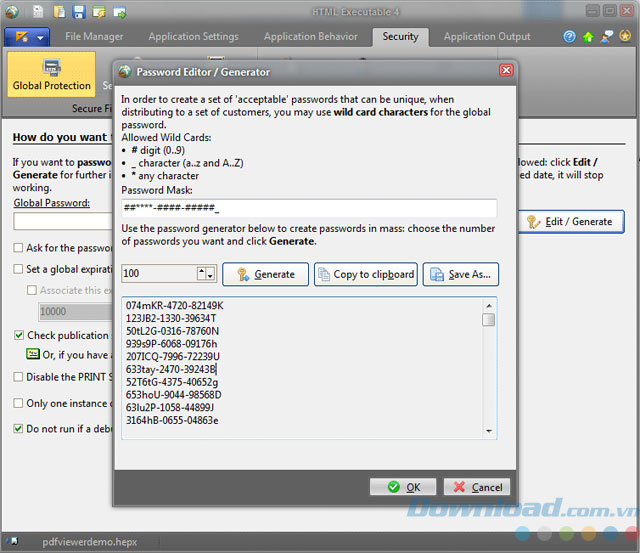Switch to the Security tab

400,37
